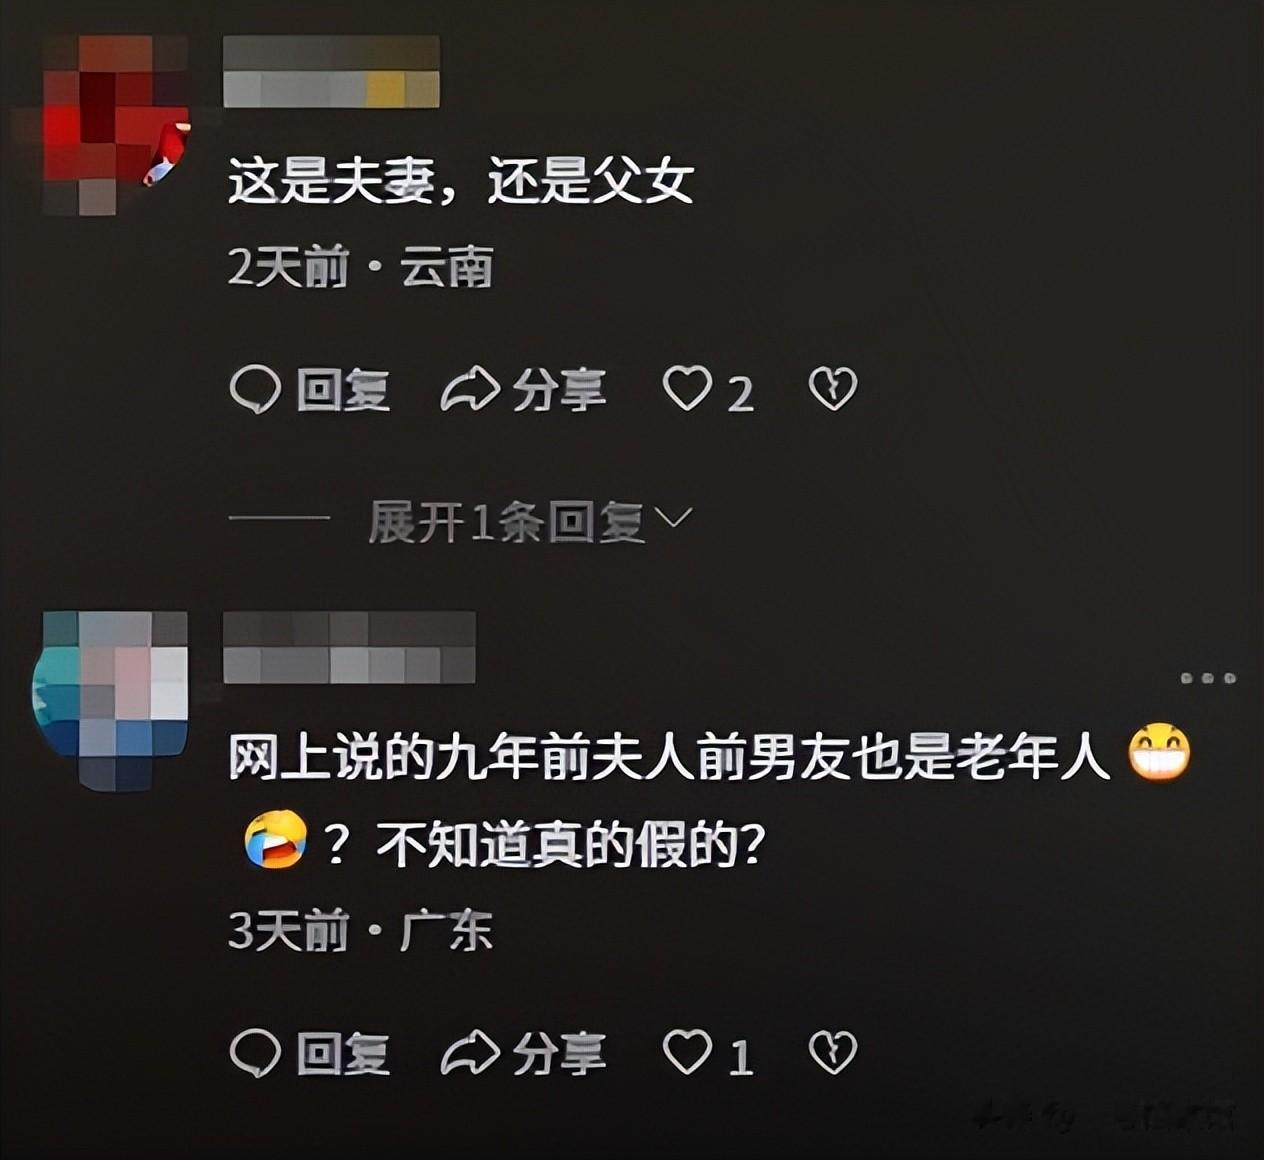Click the share arrow icon on the Guangdong comment
This screenshot has height=1160, width=1264.
click(470, 1053)
